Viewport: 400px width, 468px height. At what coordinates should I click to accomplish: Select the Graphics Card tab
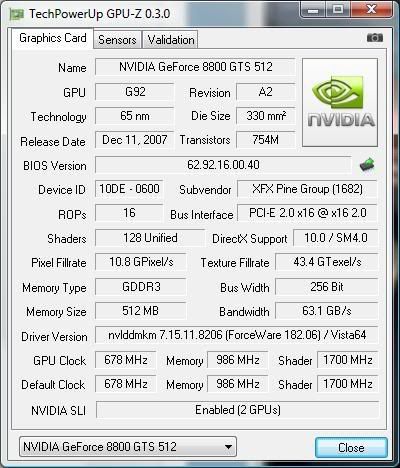[x=53, y=38]
